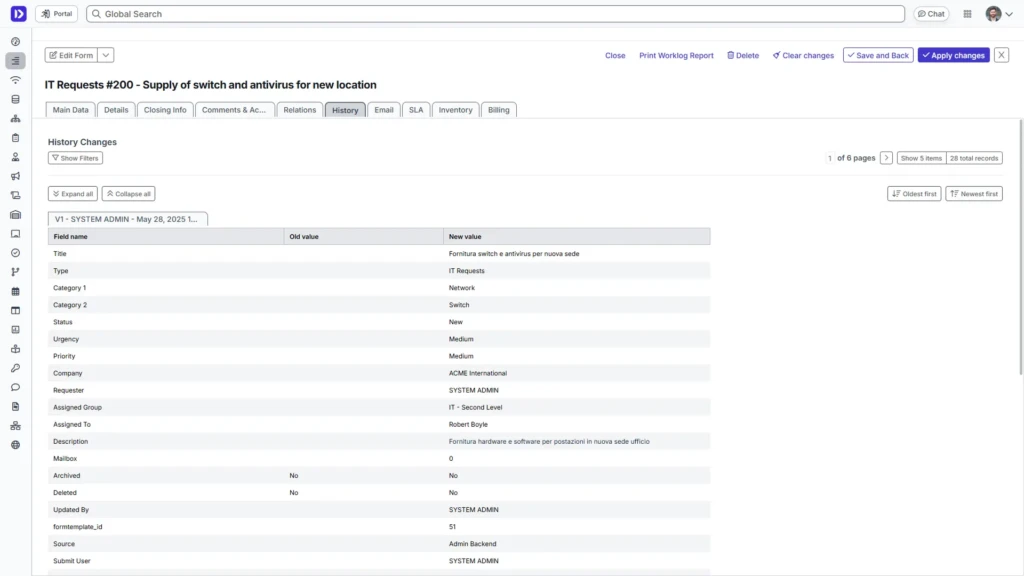Open the megaphone announcements icon in sidebar
Screen dimensions: 1024x576
tap(16, 176)
